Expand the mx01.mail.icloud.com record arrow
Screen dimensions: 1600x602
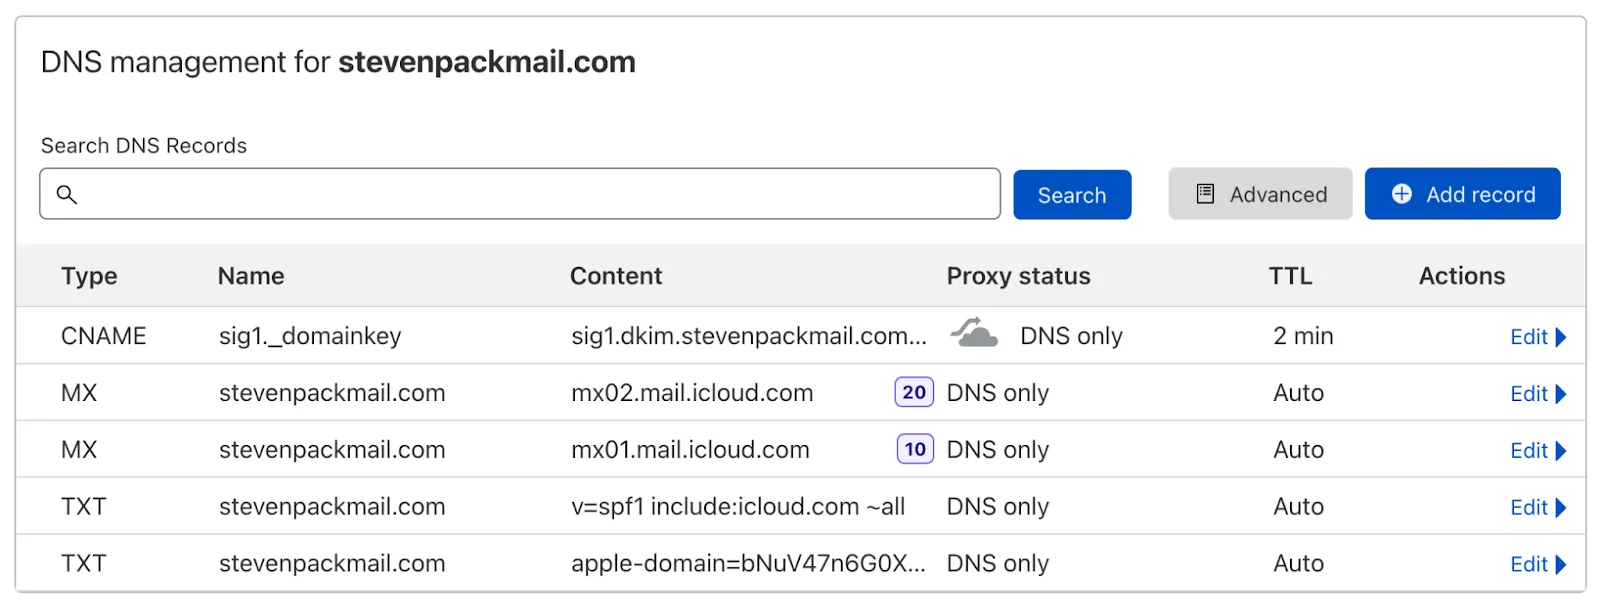1561,451
